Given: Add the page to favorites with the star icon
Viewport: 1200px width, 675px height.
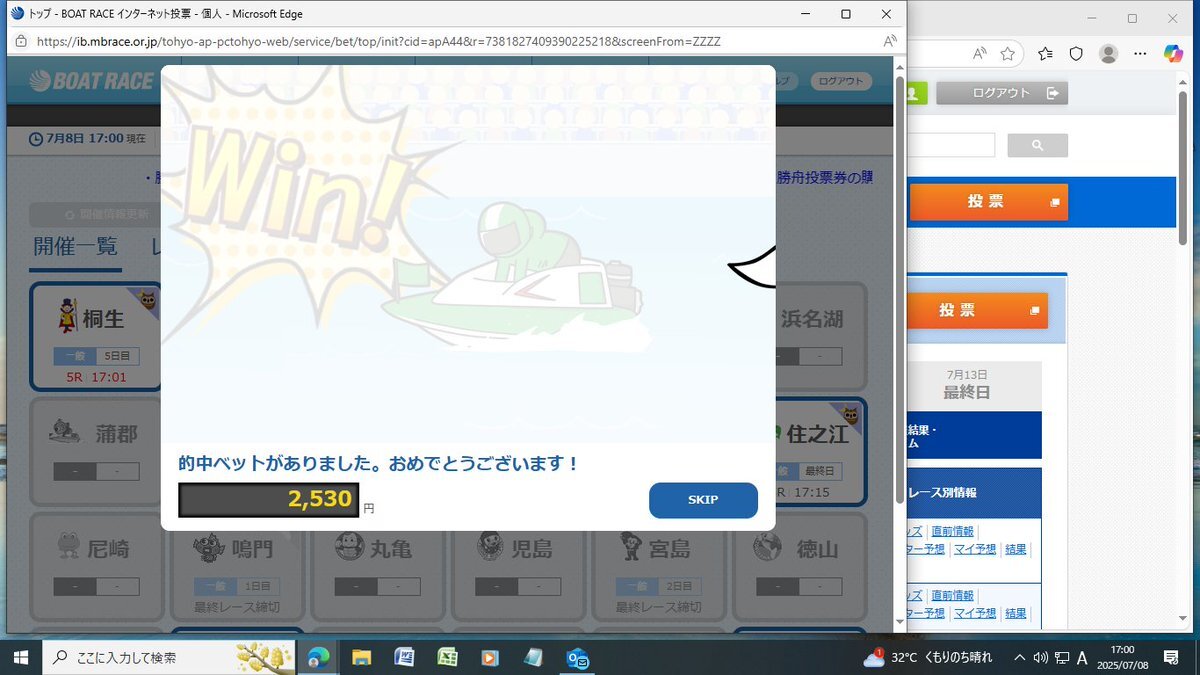Looking at the screenshot, I should pos(1008,53).
